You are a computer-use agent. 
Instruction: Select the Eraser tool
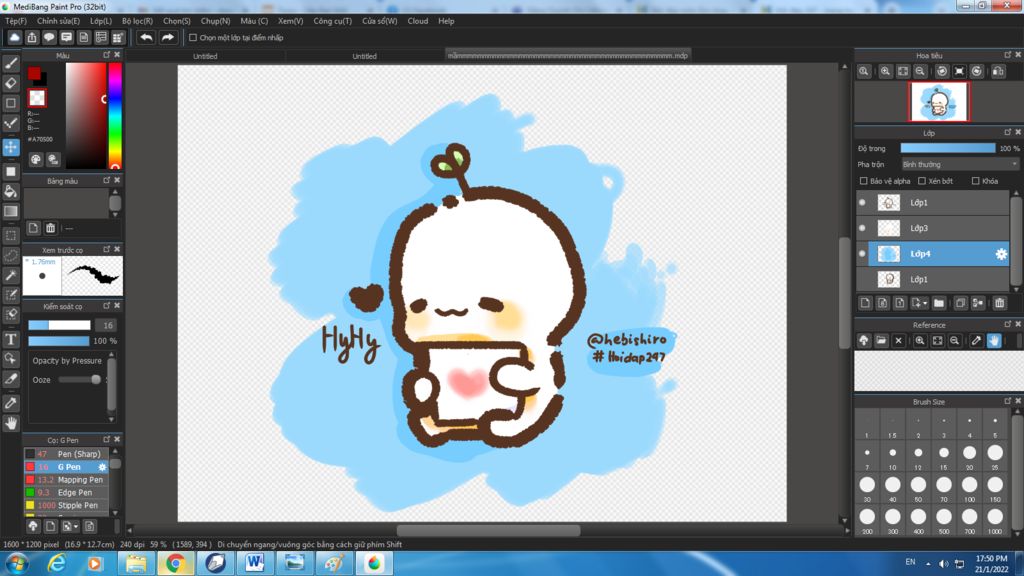11,83
